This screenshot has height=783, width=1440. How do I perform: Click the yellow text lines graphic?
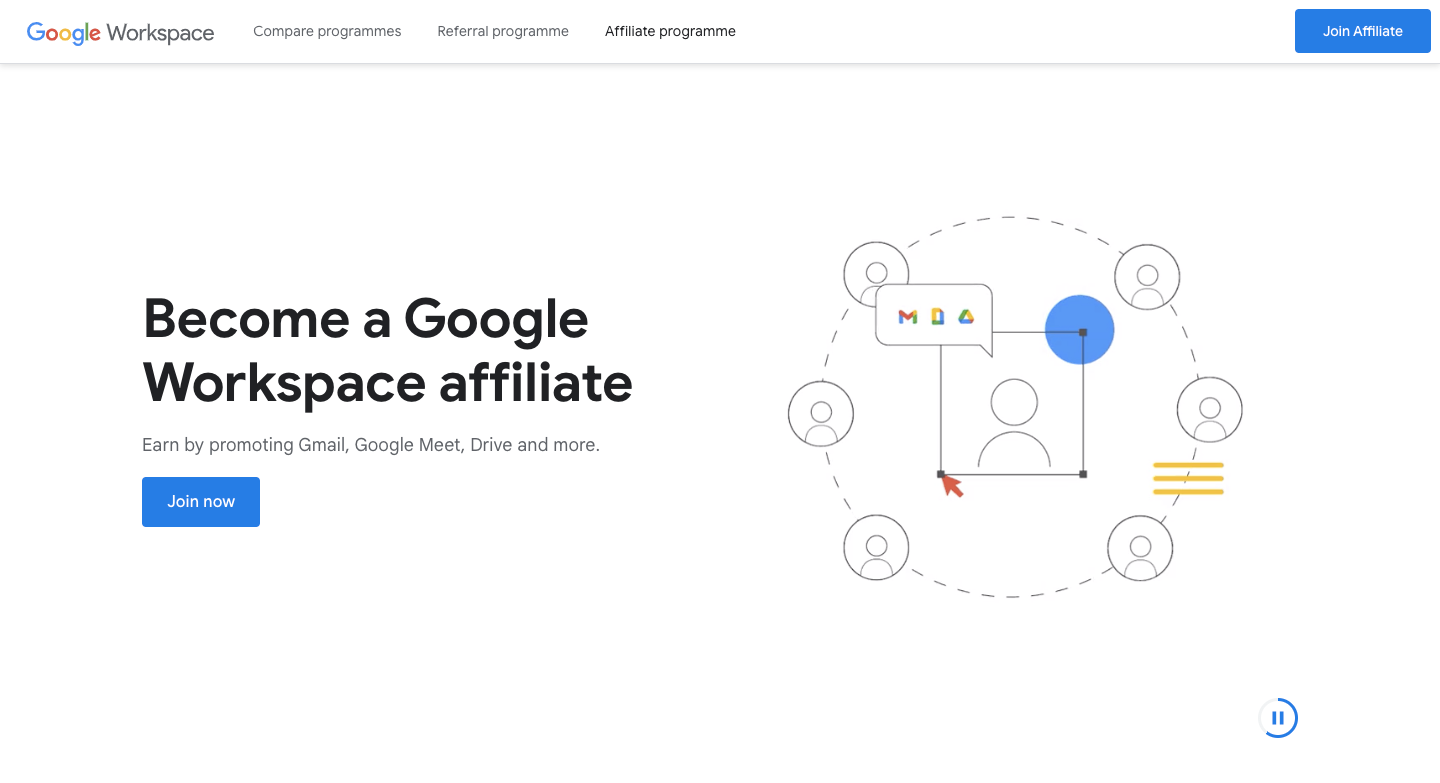pos(1188,478)
